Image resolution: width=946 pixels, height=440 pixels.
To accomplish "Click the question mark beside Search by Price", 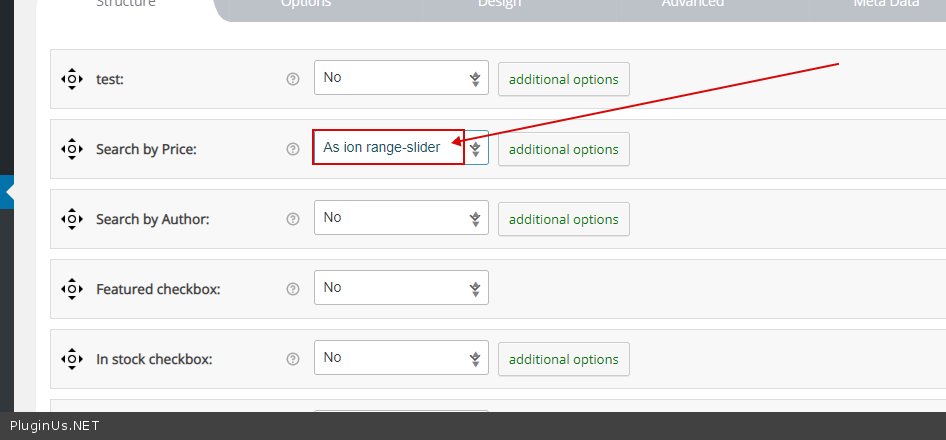I will pos(293,149).
